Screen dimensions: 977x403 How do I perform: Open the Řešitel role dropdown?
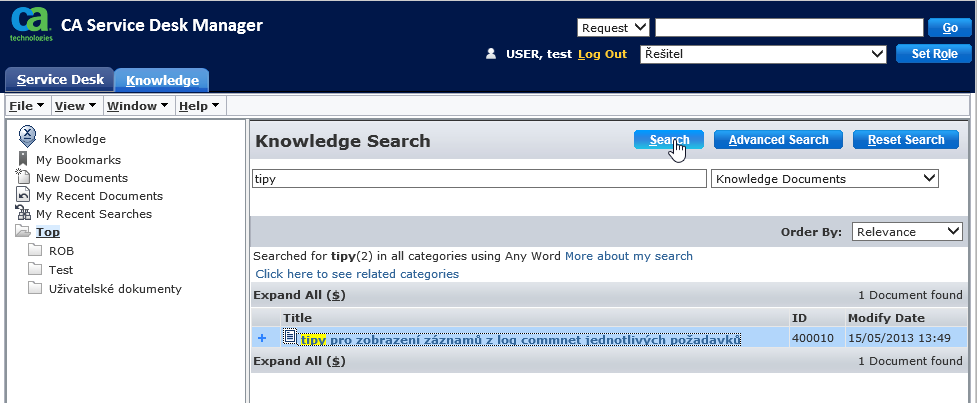[763, 54]
